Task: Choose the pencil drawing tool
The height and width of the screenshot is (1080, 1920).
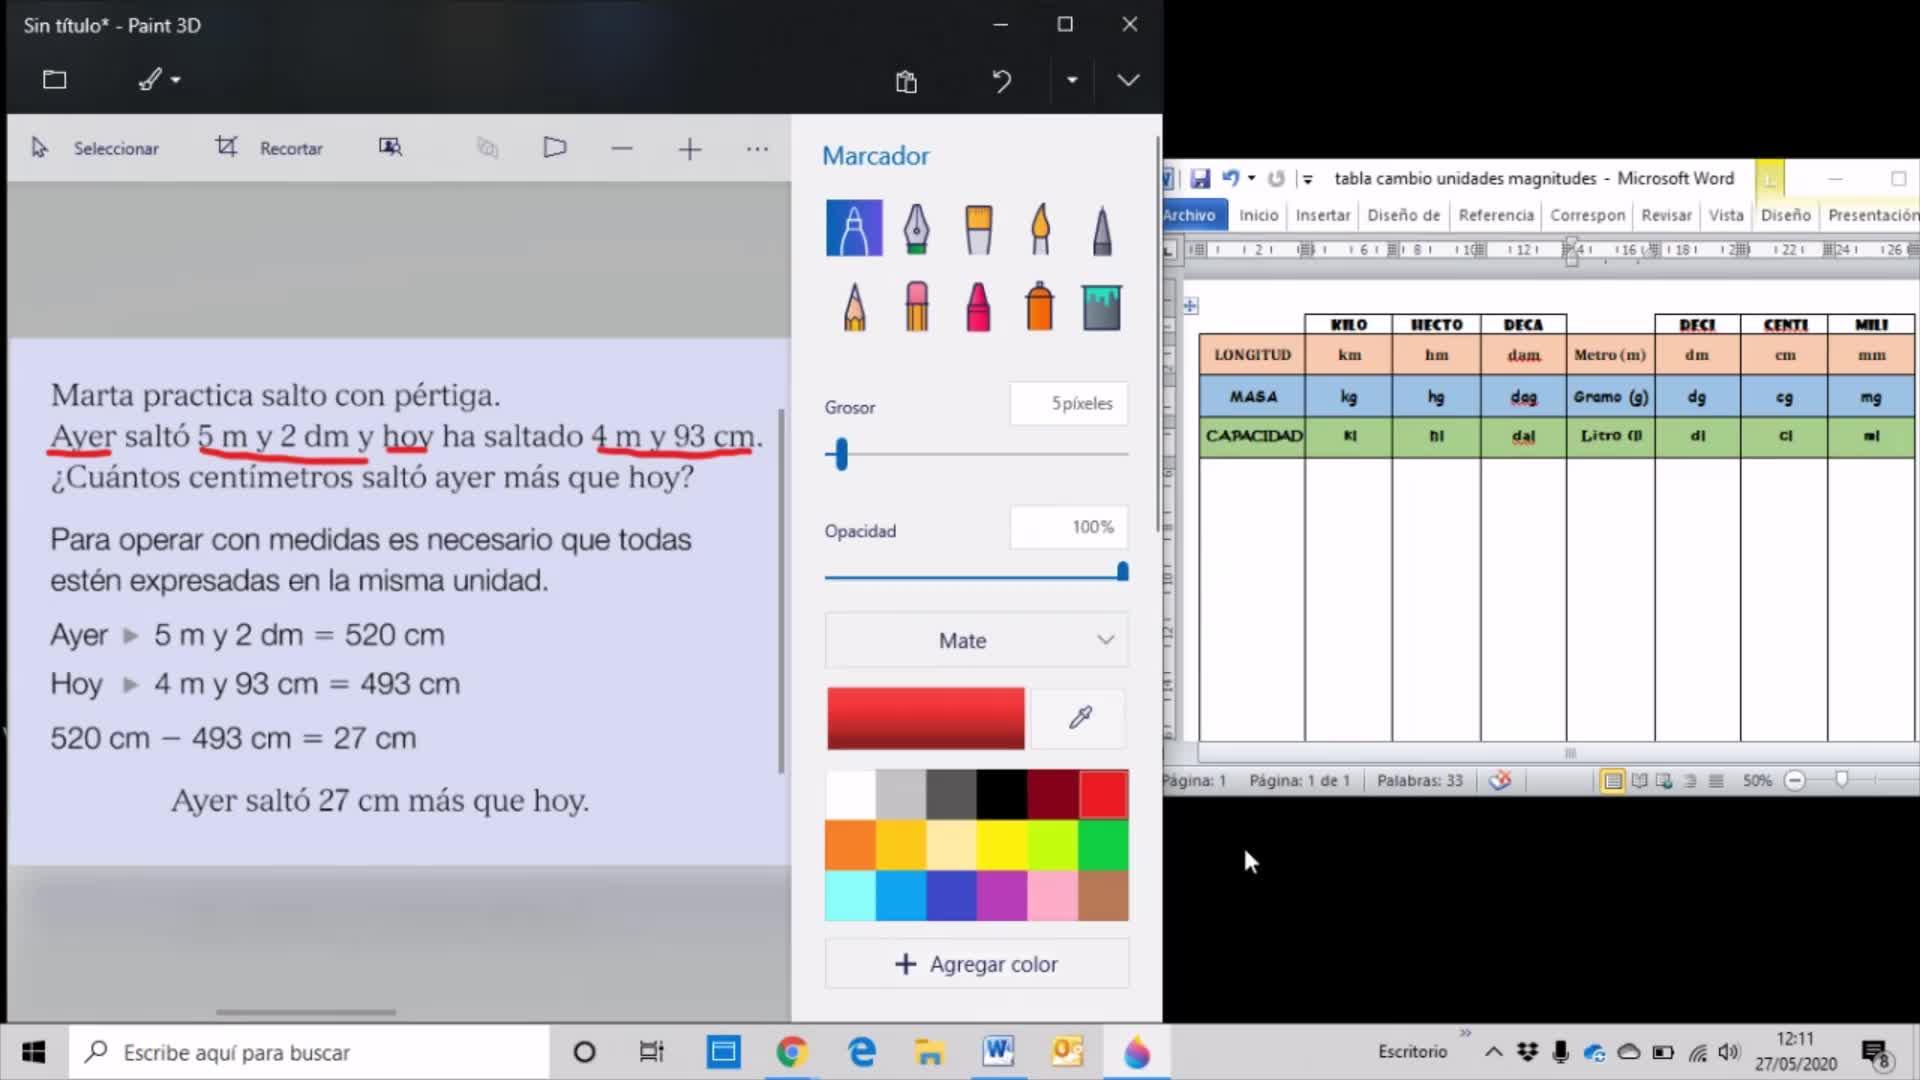Action: pyautogui.click(x=854, y=306)
